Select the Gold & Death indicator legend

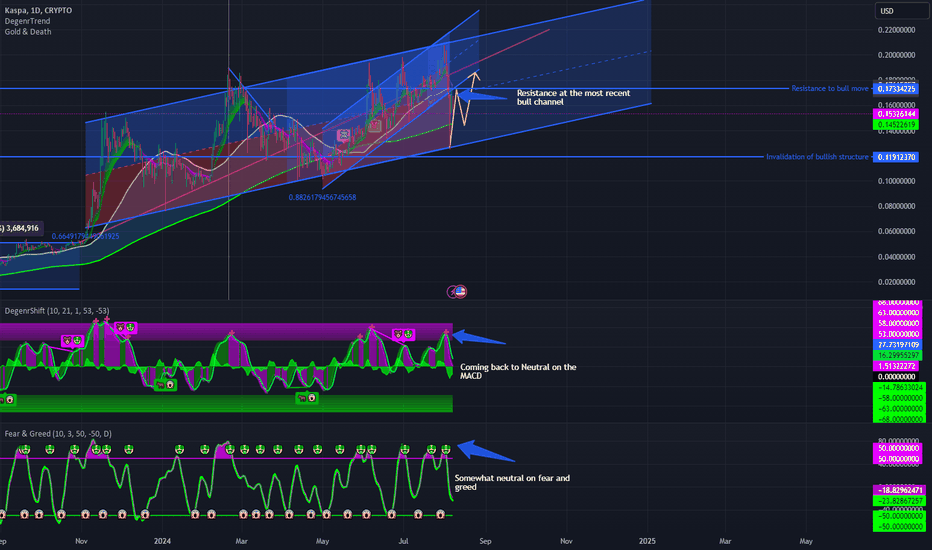tap(28, 32)
